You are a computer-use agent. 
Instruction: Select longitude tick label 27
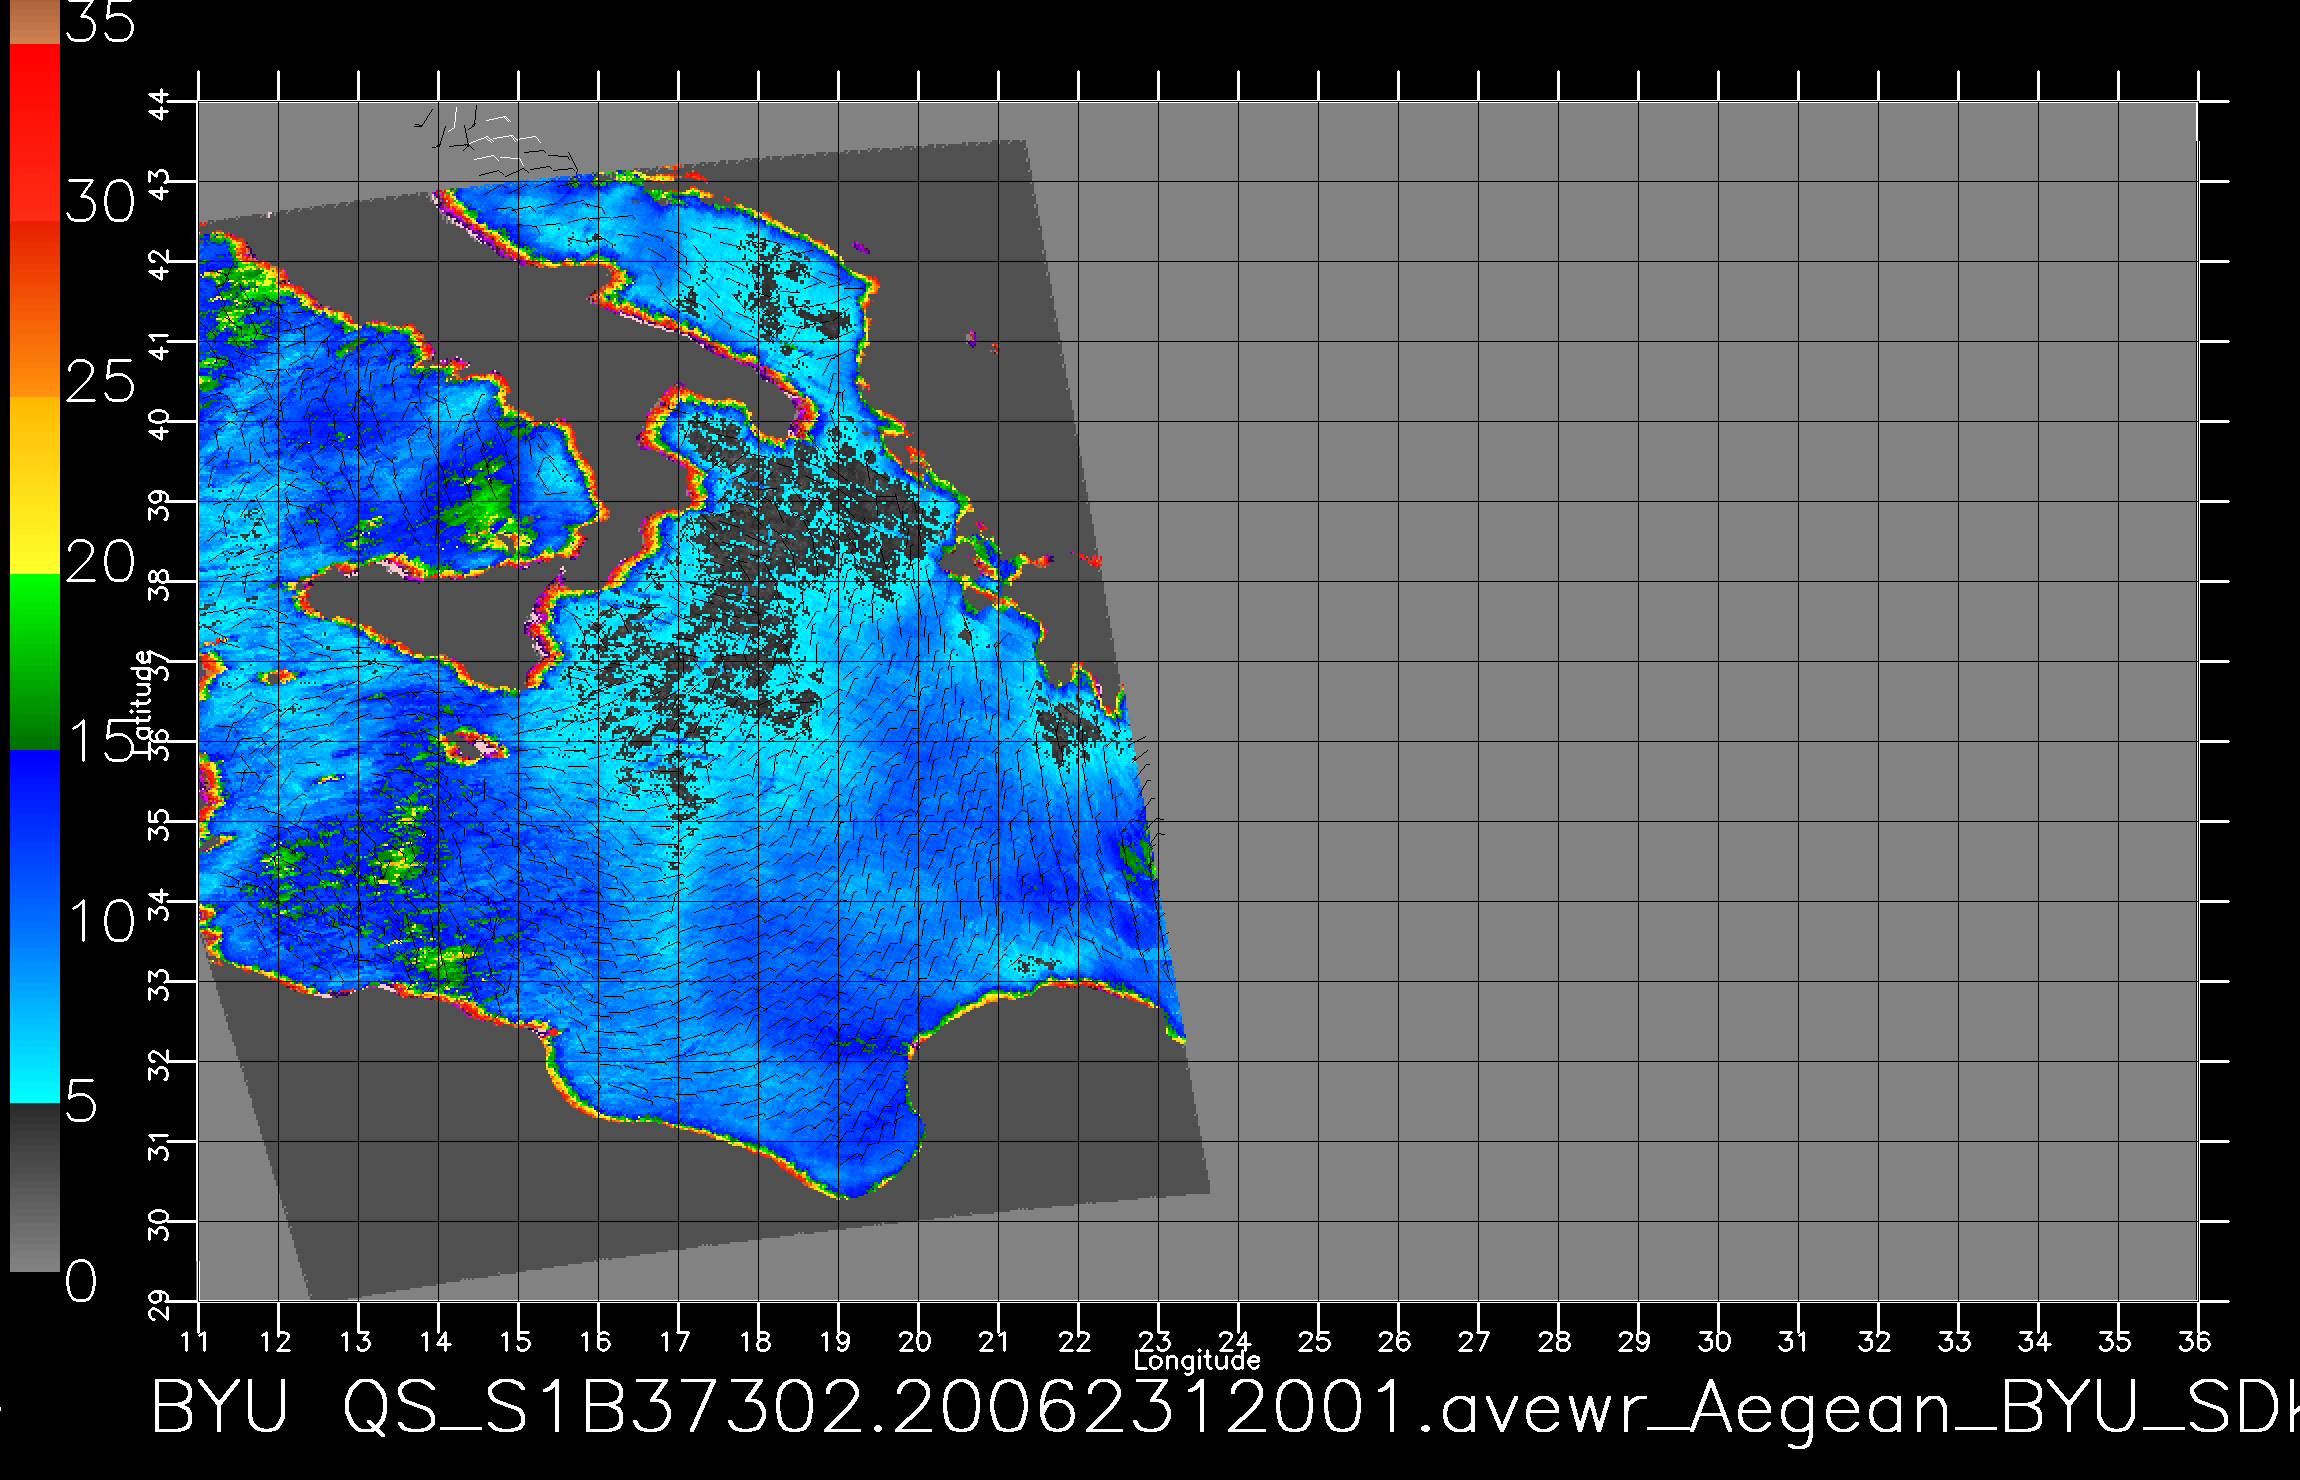click(1475, 1340)
